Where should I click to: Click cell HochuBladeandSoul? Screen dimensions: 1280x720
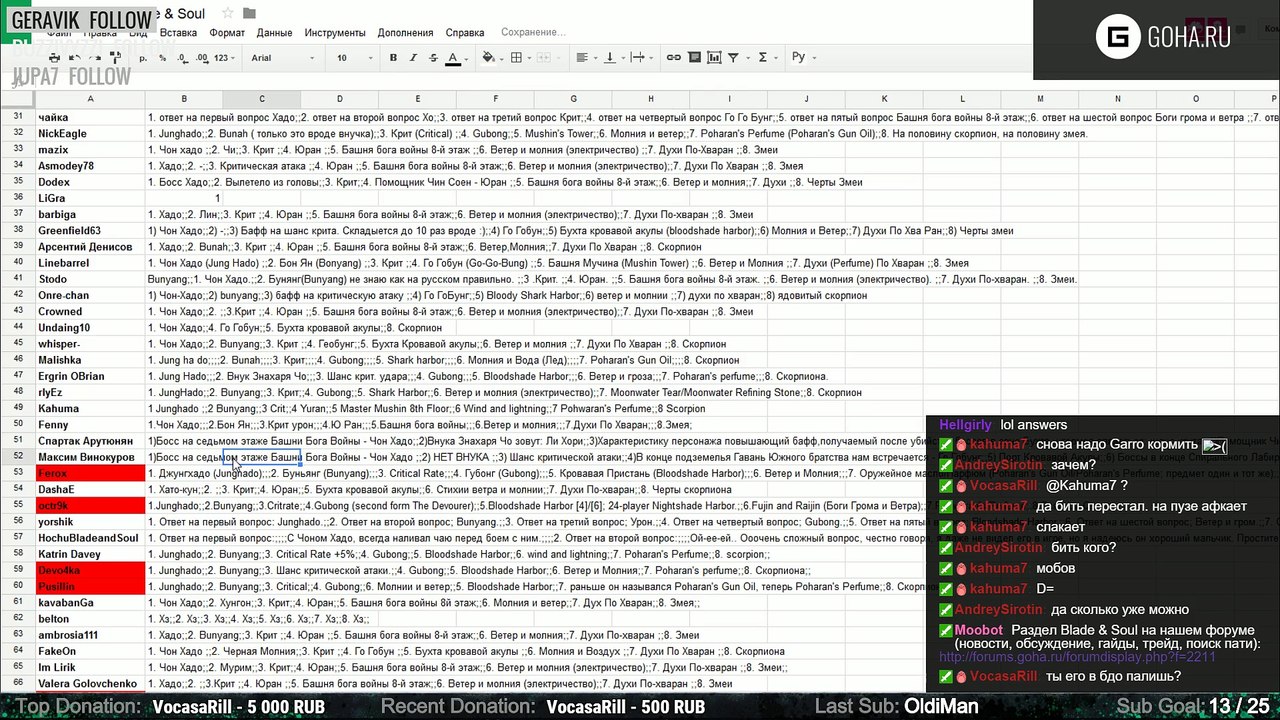click(90, 538)
